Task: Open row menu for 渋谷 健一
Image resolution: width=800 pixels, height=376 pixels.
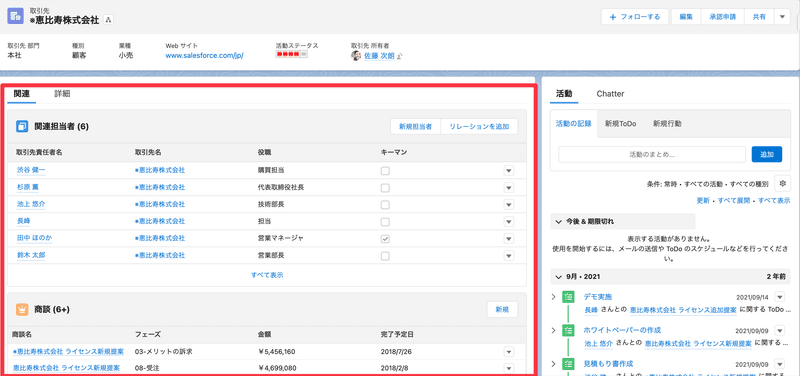Action: pos(509,171)
